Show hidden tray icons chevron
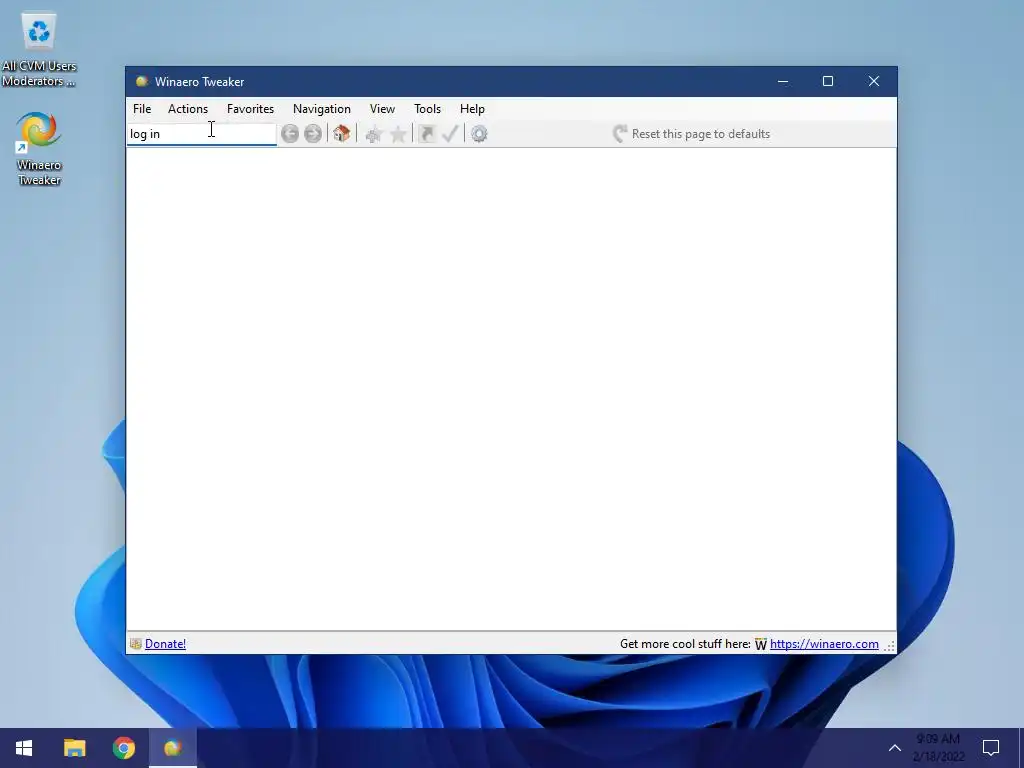This screenshot has height=768, width=1024. coord(895,748)
